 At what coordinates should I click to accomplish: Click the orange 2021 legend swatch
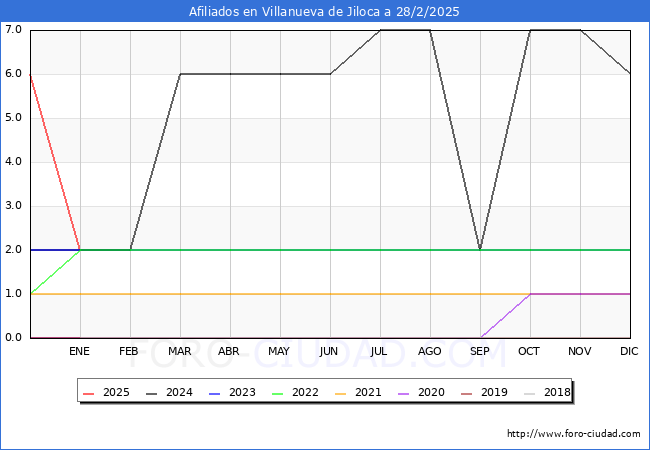(341, 393)
